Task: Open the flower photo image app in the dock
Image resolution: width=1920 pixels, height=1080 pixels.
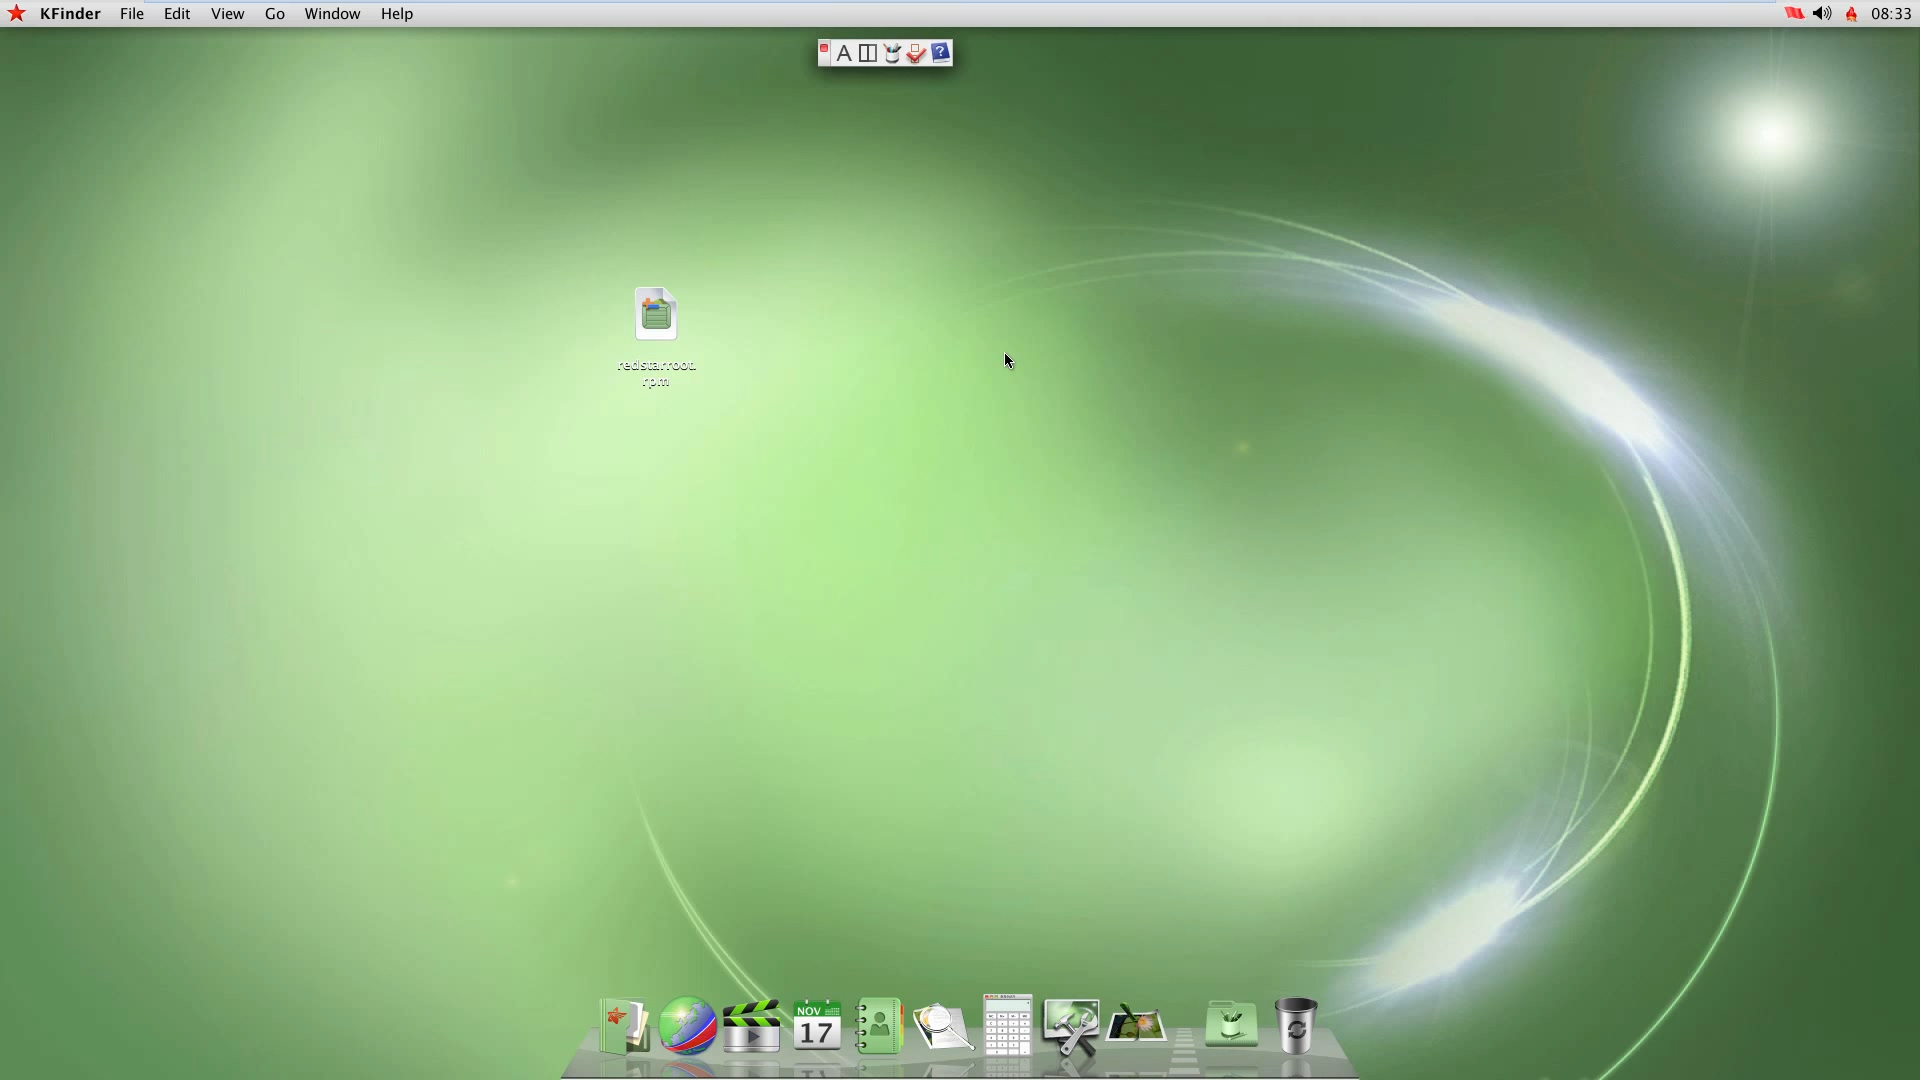Action: (x=1136, y=1025)
